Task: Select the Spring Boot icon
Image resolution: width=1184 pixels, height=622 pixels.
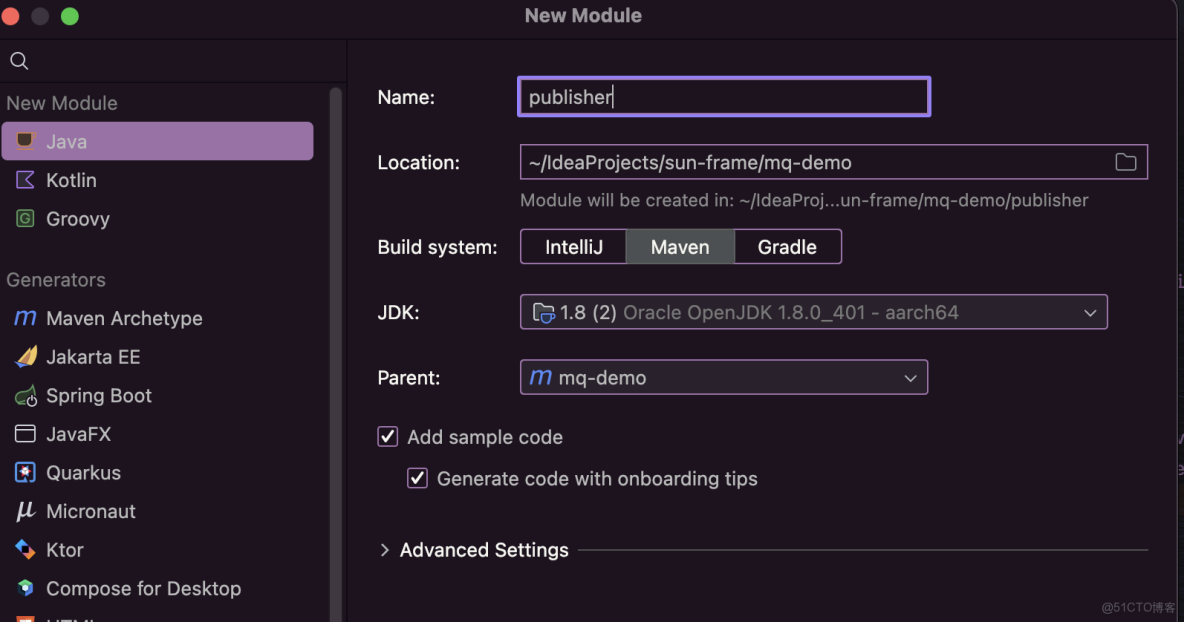Action: pyautogui.click(x=26, y=396)
